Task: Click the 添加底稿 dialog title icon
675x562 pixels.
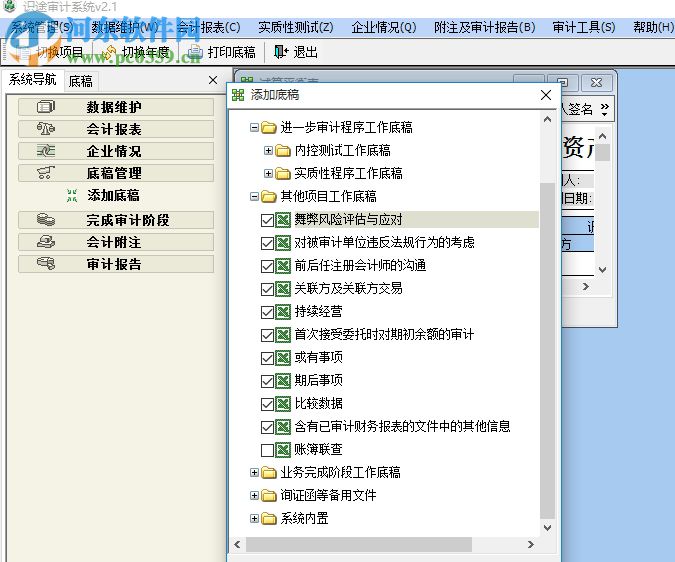Action: tap(238, 95)
